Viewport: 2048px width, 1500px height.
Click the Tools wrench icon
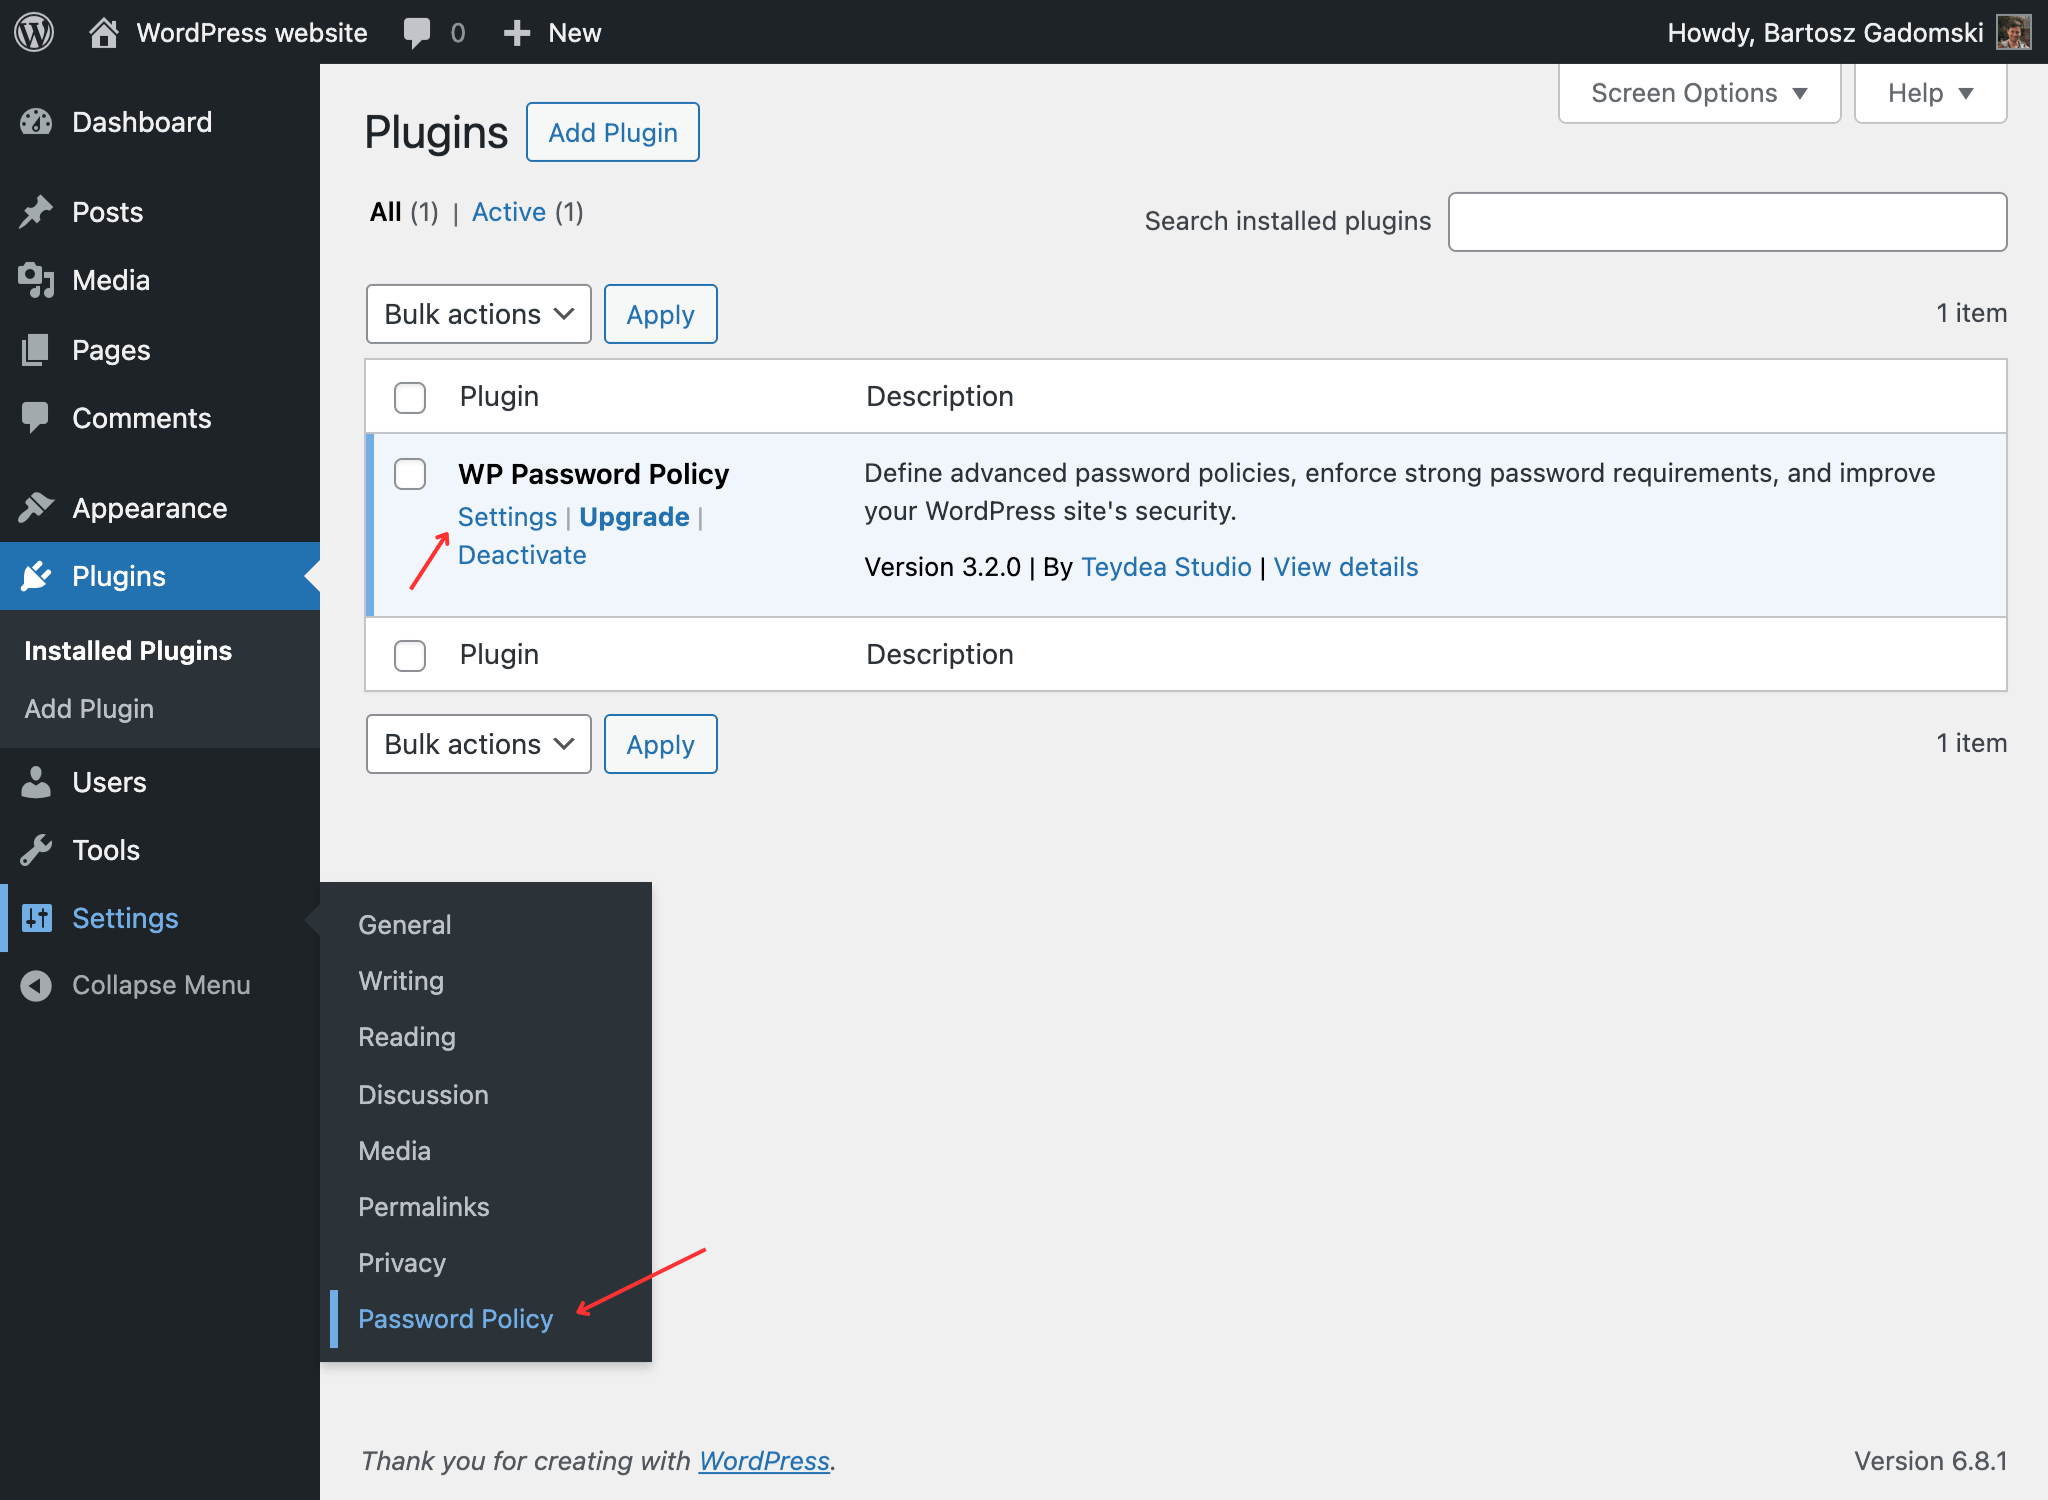36,850
